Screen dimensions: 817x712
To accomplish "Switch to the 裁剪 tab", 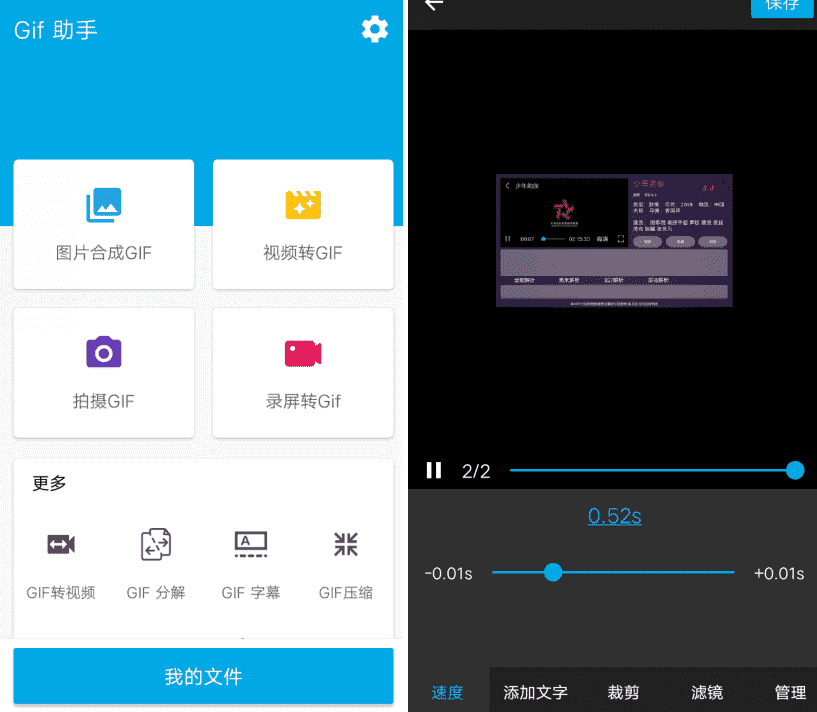I will pyautogui.click(x=622, y=692).
